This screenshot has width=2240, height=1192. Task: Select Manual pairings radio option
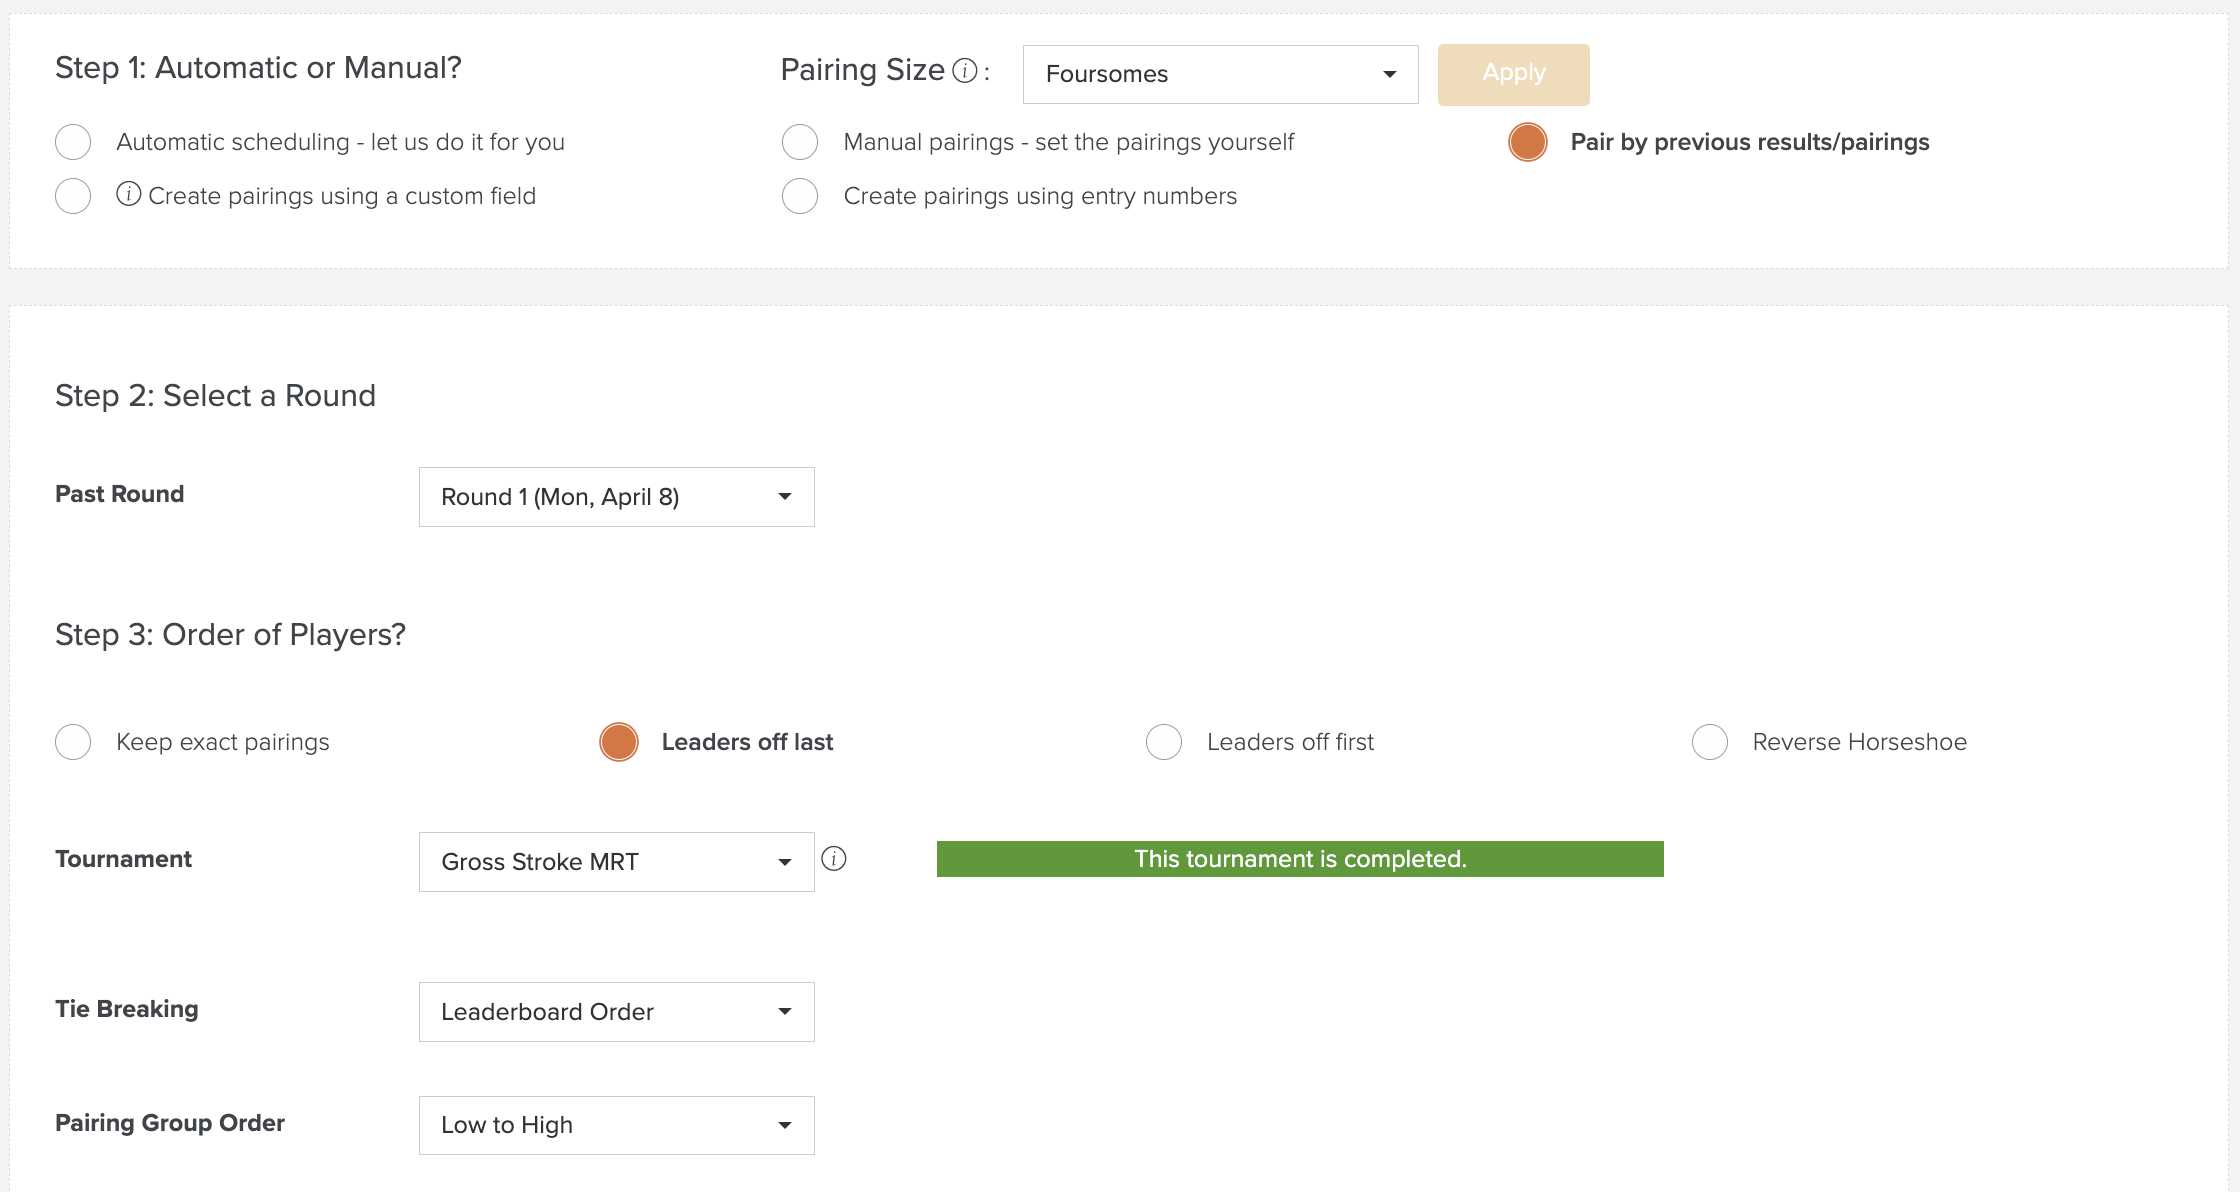(800, 142)
